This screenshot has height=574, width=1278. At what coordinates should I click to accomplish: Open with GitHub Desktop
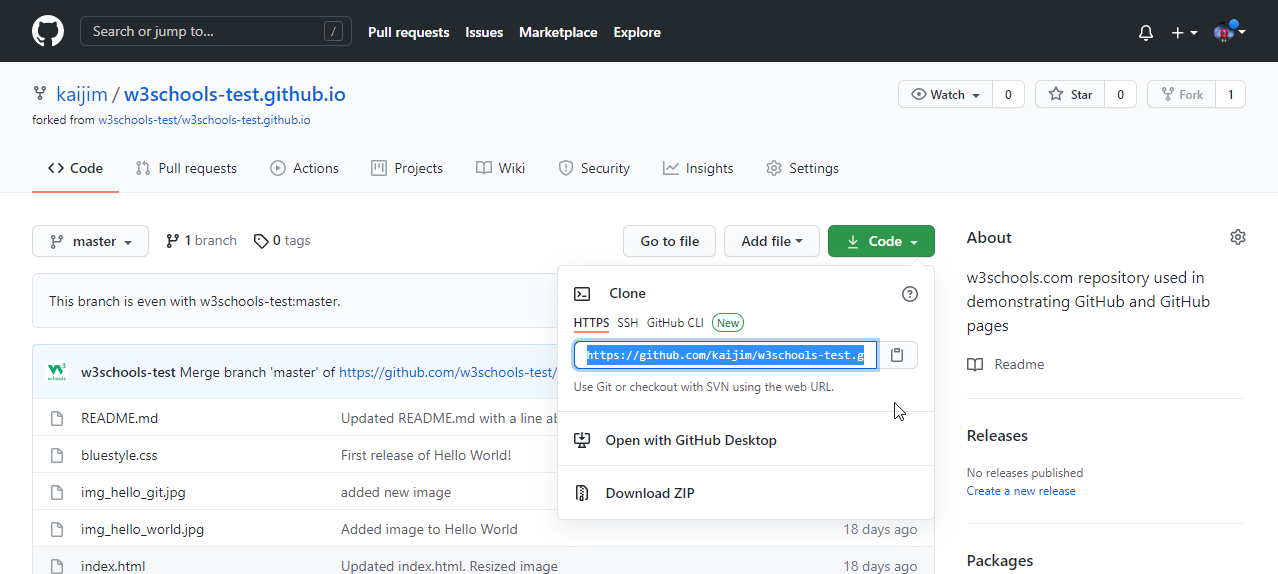tap(690, 440)
